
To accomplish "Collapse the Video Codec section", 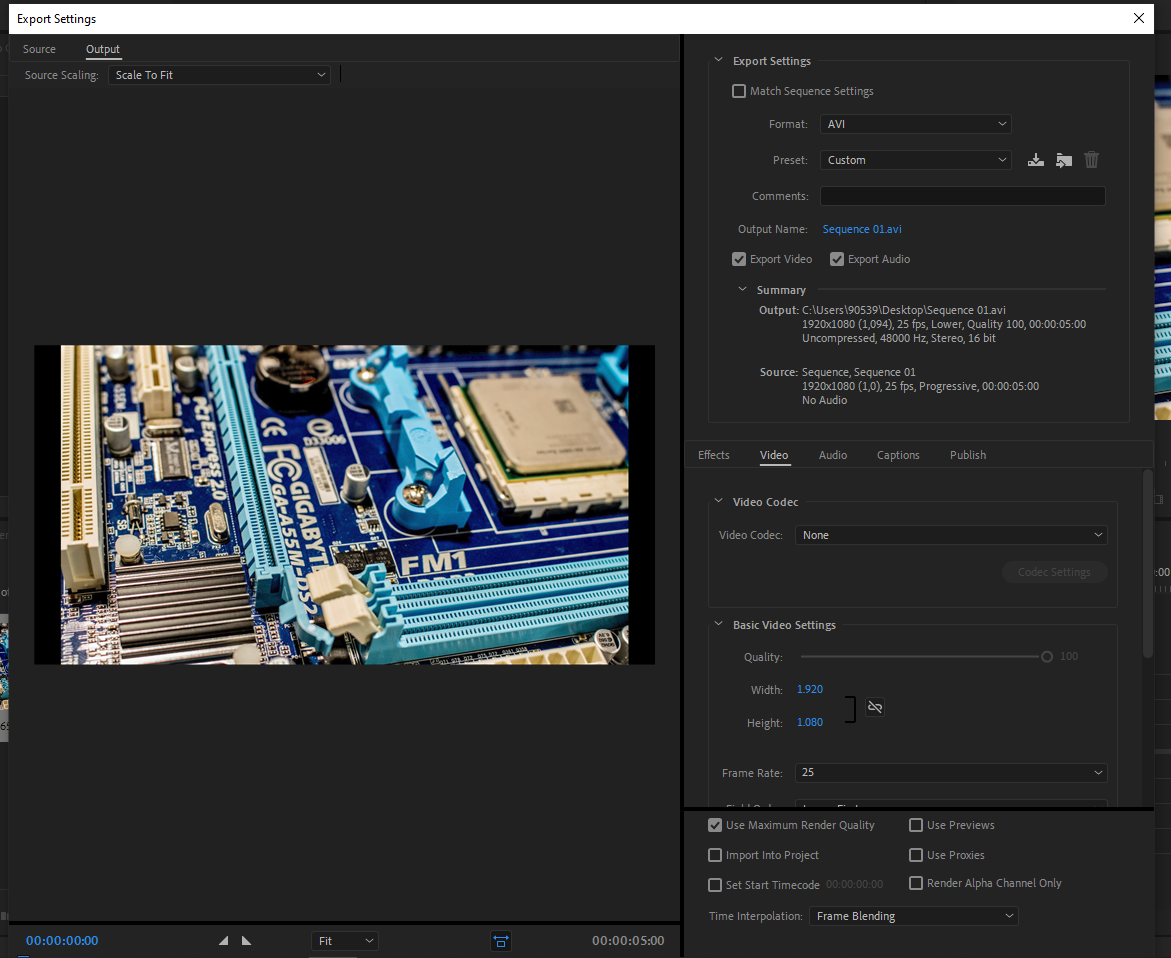I will (718, 502).
